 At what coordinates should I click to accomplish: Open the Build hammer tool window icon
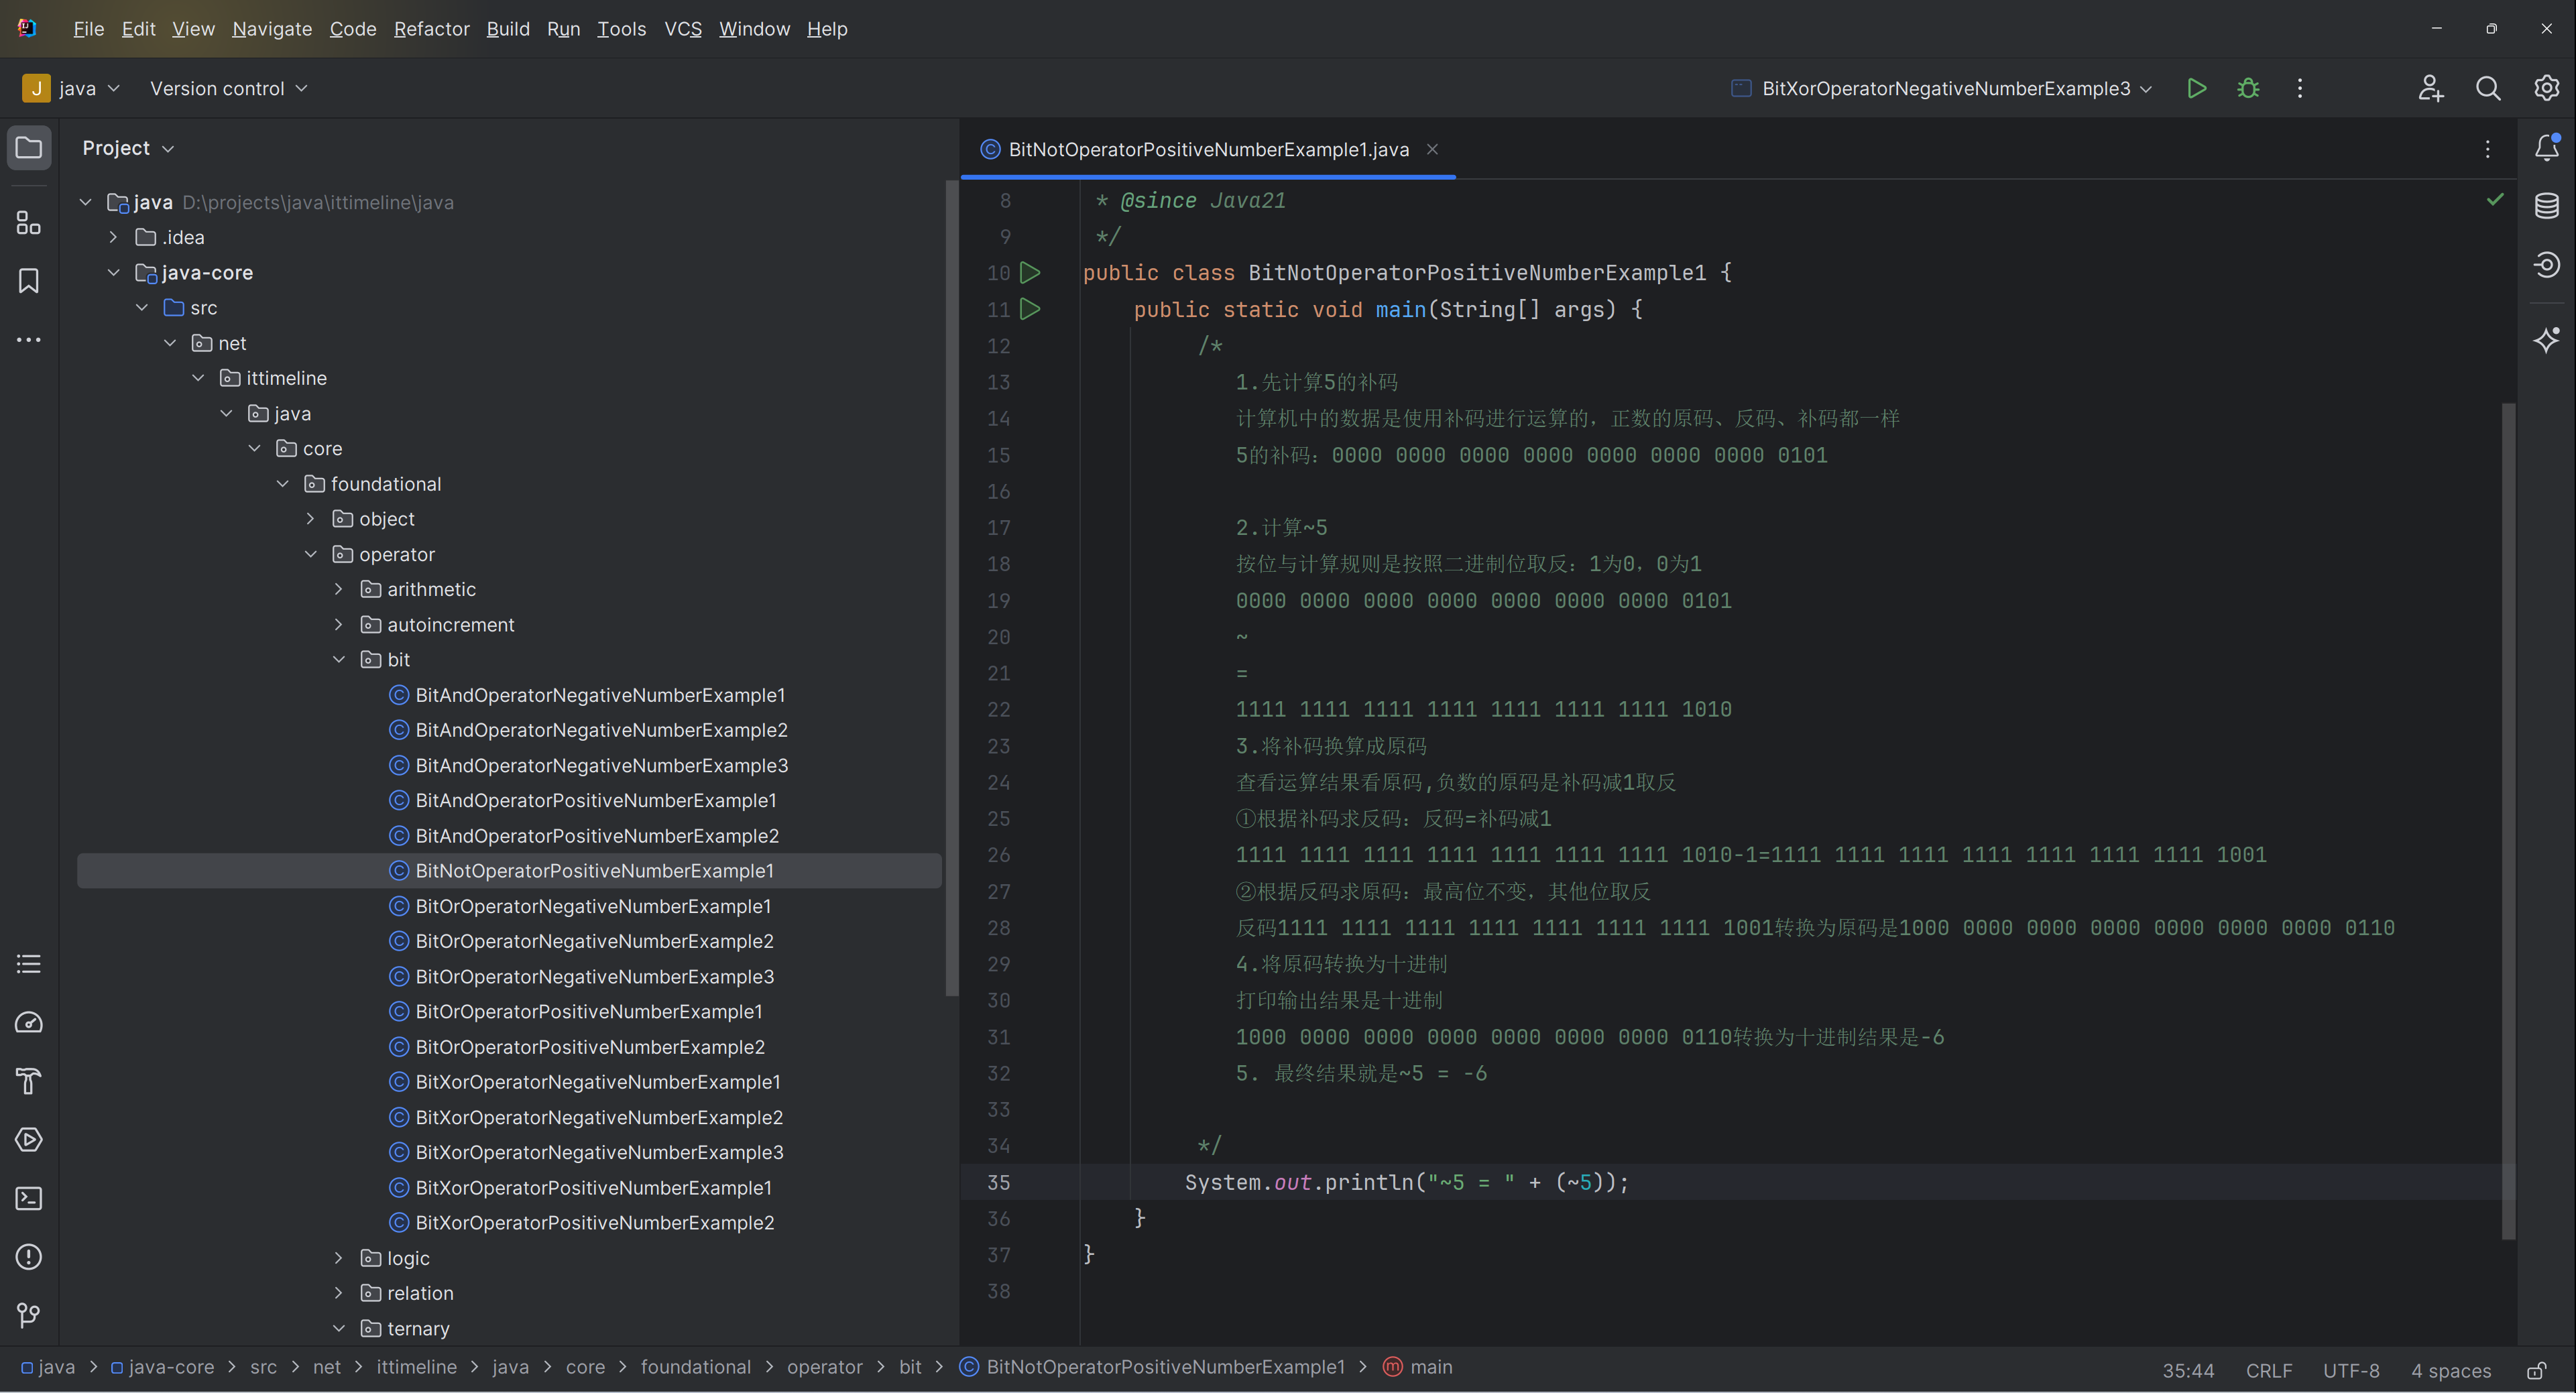pos(29,1081)
